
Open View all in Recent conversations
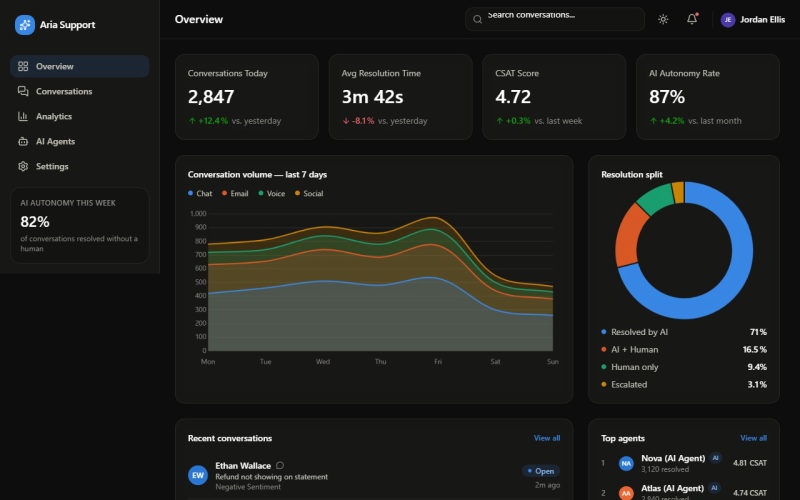click(546, 438)
